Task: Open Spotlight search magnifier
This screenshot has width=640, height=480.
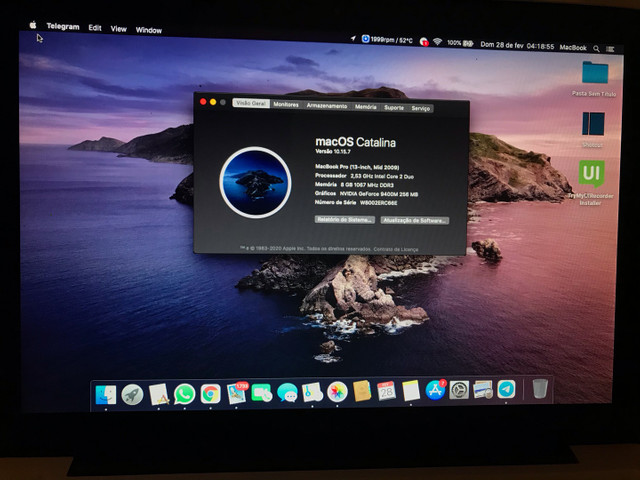Action: (596, 49)
